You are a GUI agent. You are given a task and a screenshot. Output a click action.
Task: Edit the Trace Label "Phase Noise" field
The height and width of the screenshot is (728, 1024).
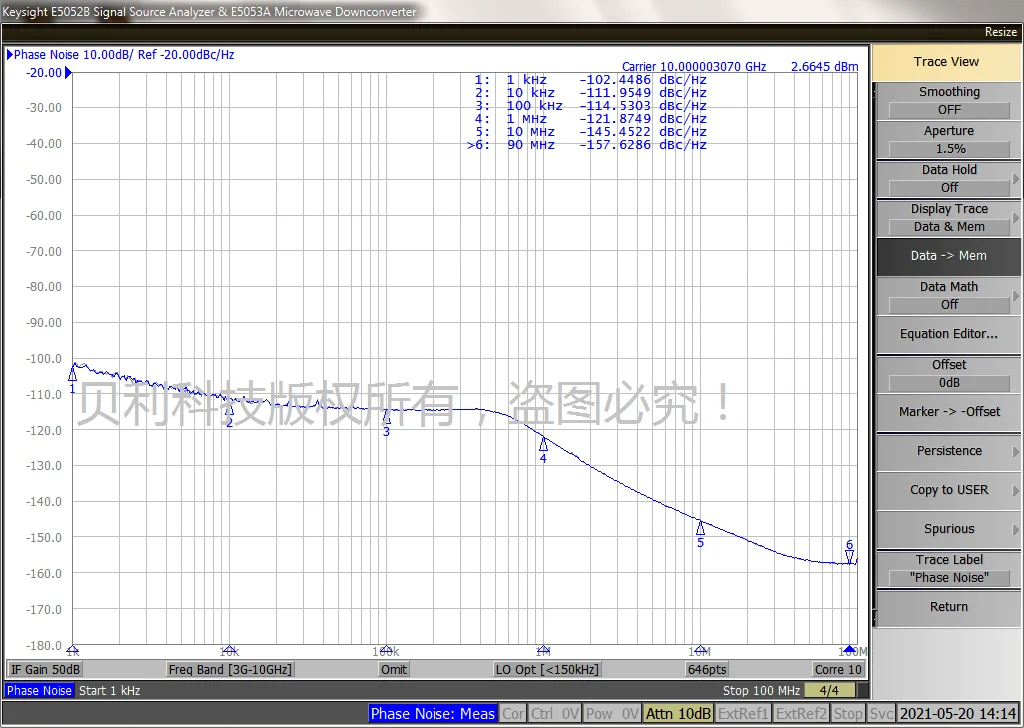[948, 577]
